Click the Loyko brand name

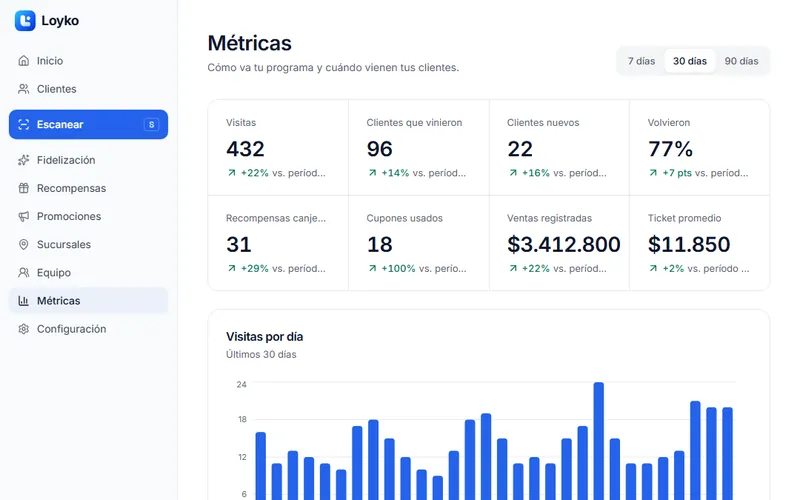(x=60, y=21)
